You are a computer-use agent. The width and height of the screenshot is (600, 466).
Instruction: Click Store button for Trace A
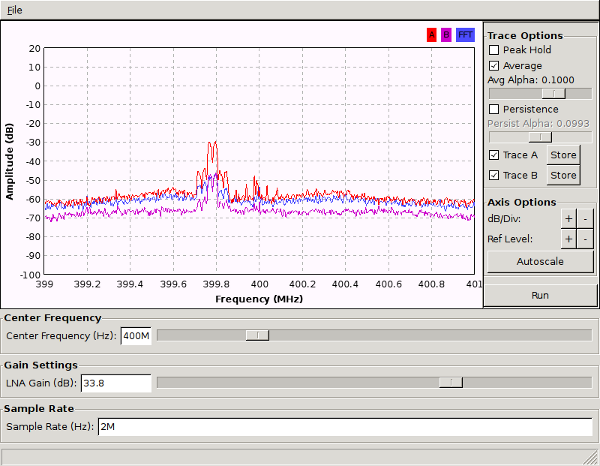(563, 155)
